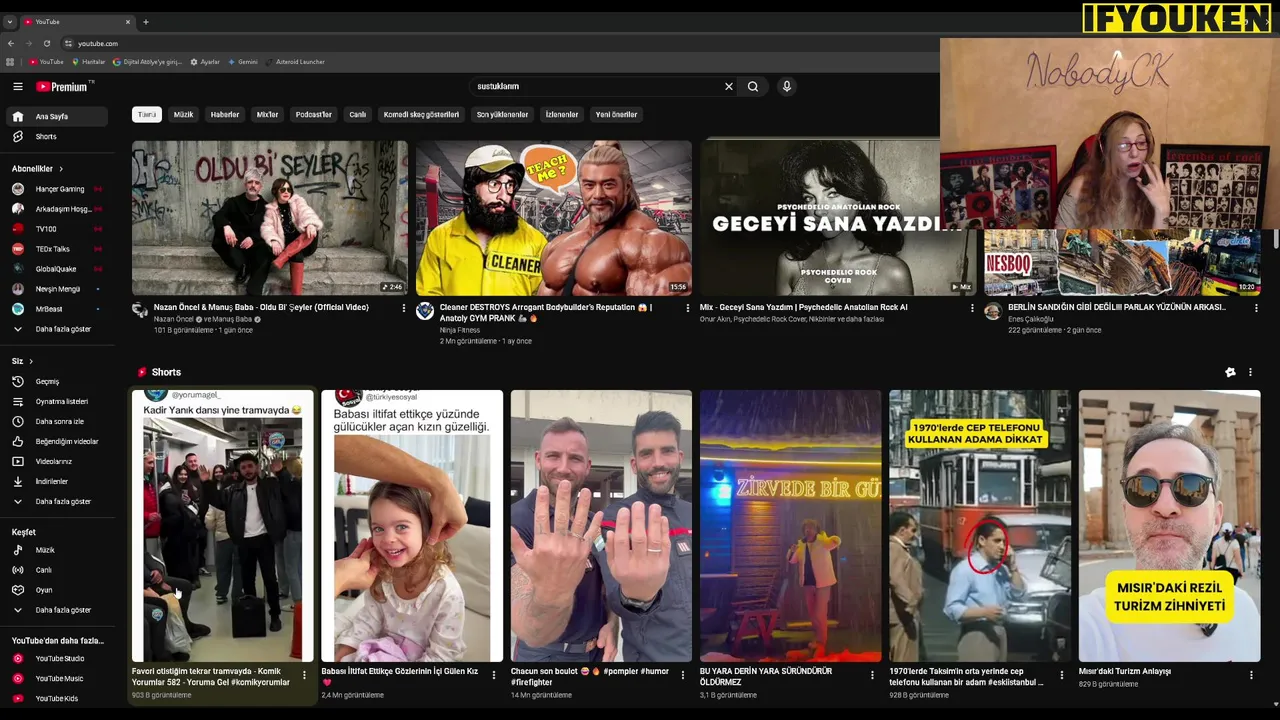The image size is (1280, 720).
Task: Open Daha sonra izle list
Action: pos(55,422)
